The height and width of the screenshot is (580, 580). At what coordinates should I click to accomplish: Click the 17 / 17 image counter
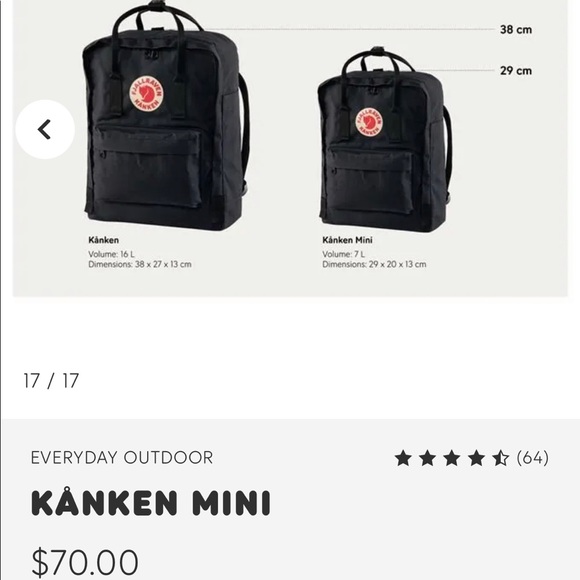51,381
